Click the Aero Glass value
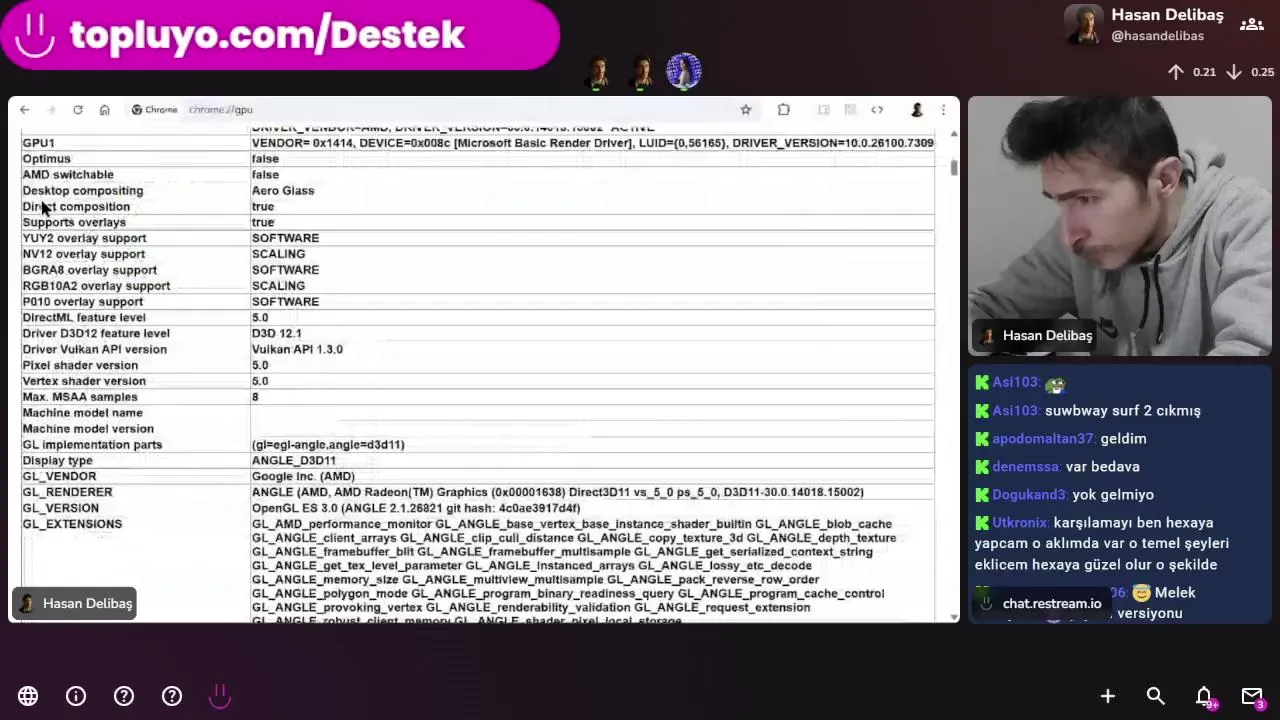The width and height of the screenshot is (1280, 720). (x=283, y=191)
